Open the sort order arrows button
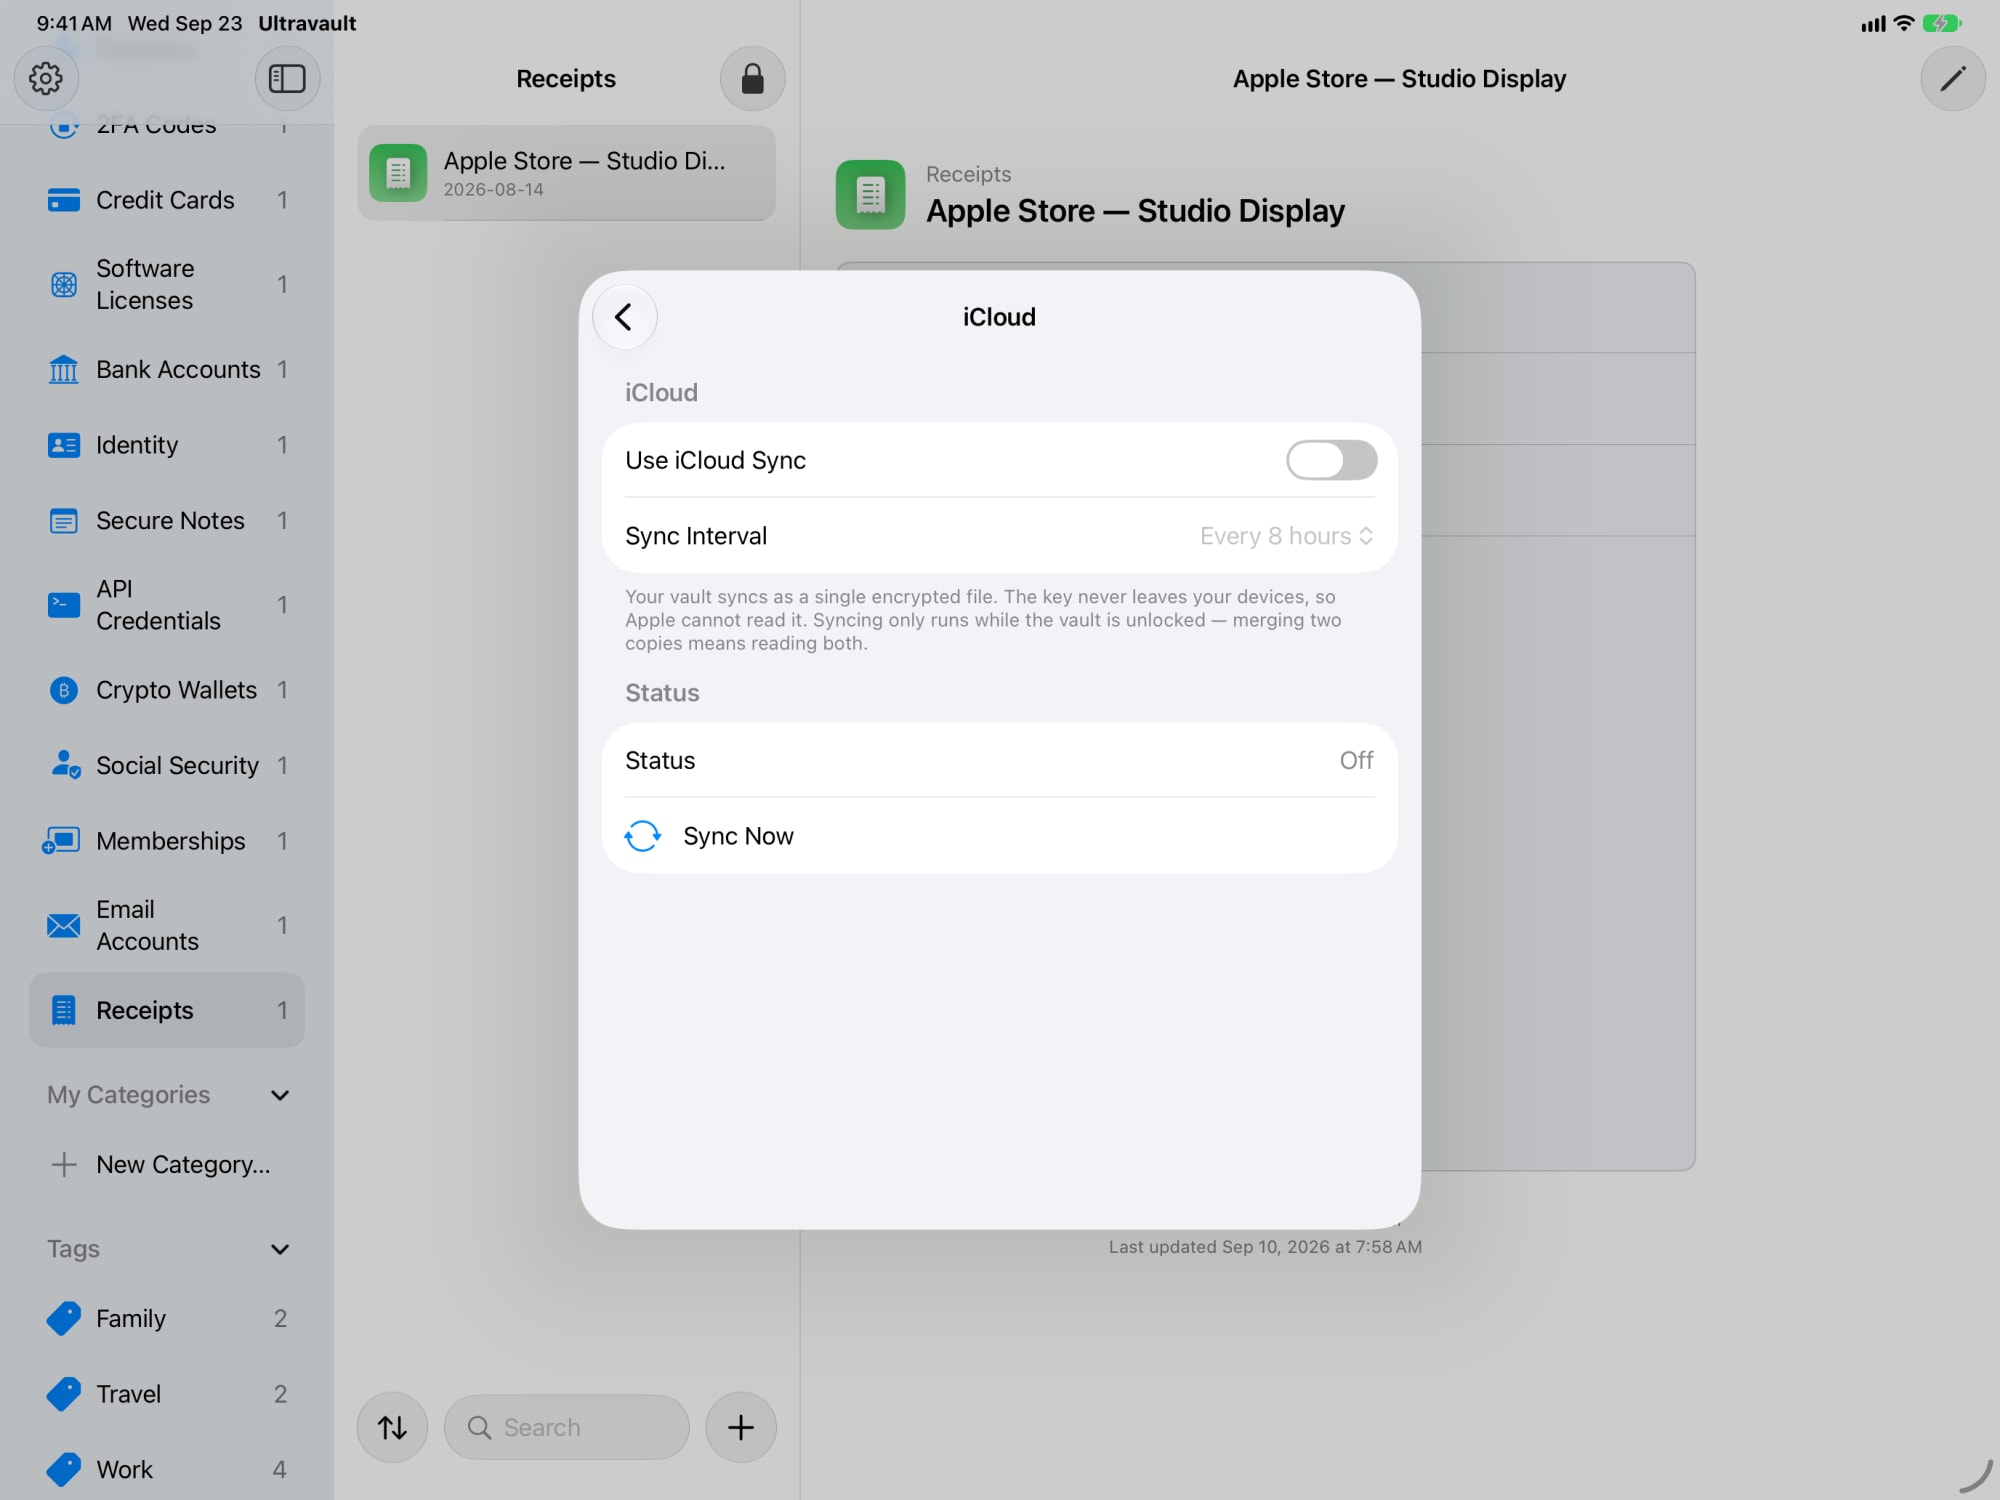 [x=392, y=1427]
